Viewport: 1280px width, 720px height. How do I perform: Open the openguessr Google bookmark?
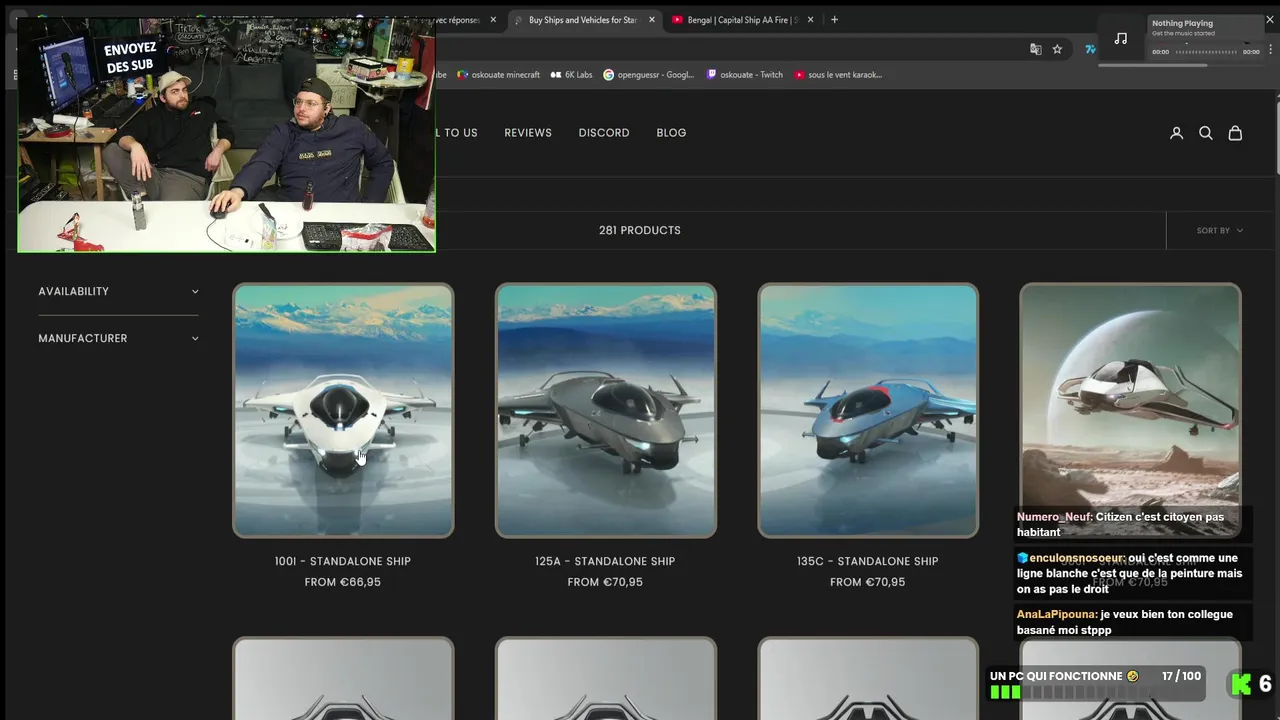click(648, 74)
